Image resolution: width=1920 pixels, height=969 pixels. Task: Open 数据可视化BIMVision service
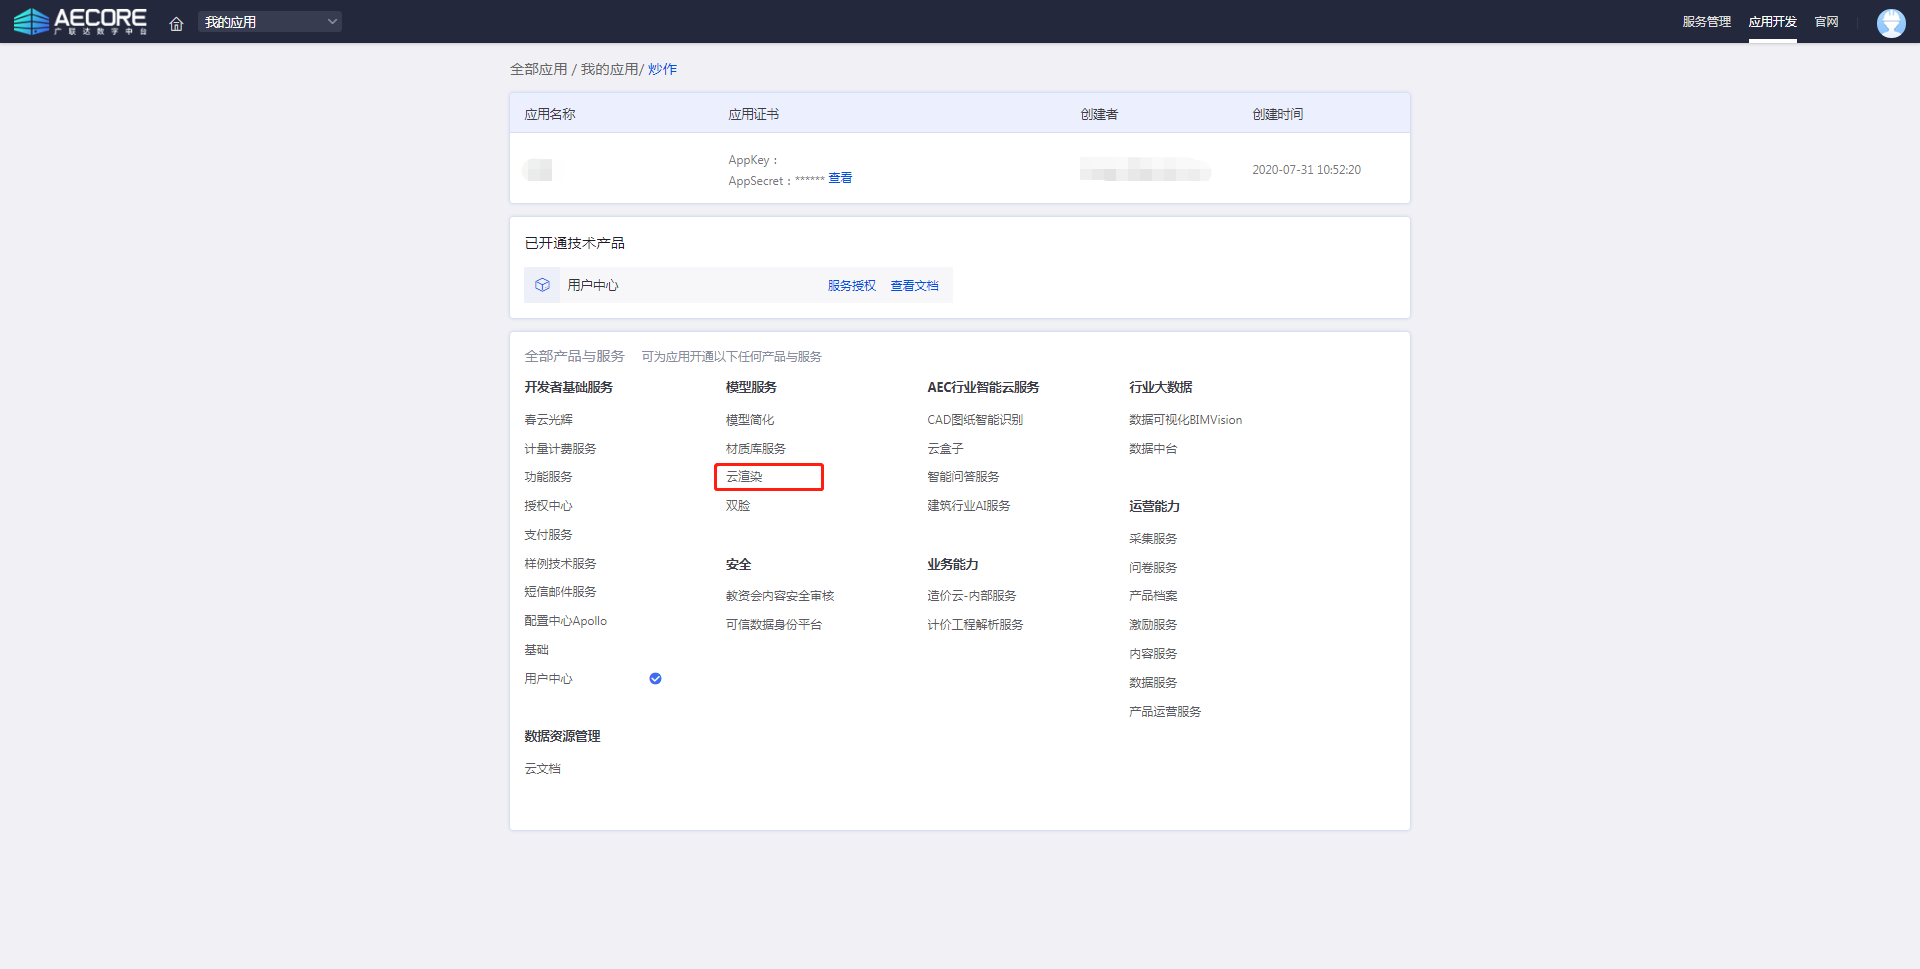coord(1185,420)
